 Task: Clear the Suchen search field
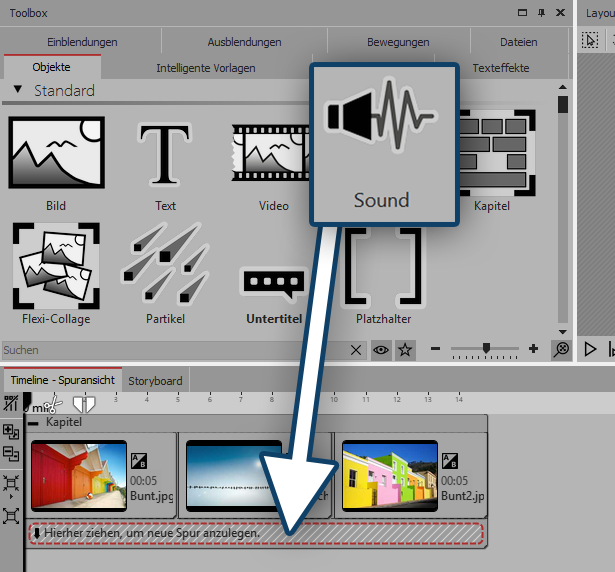tap(356, 350)
